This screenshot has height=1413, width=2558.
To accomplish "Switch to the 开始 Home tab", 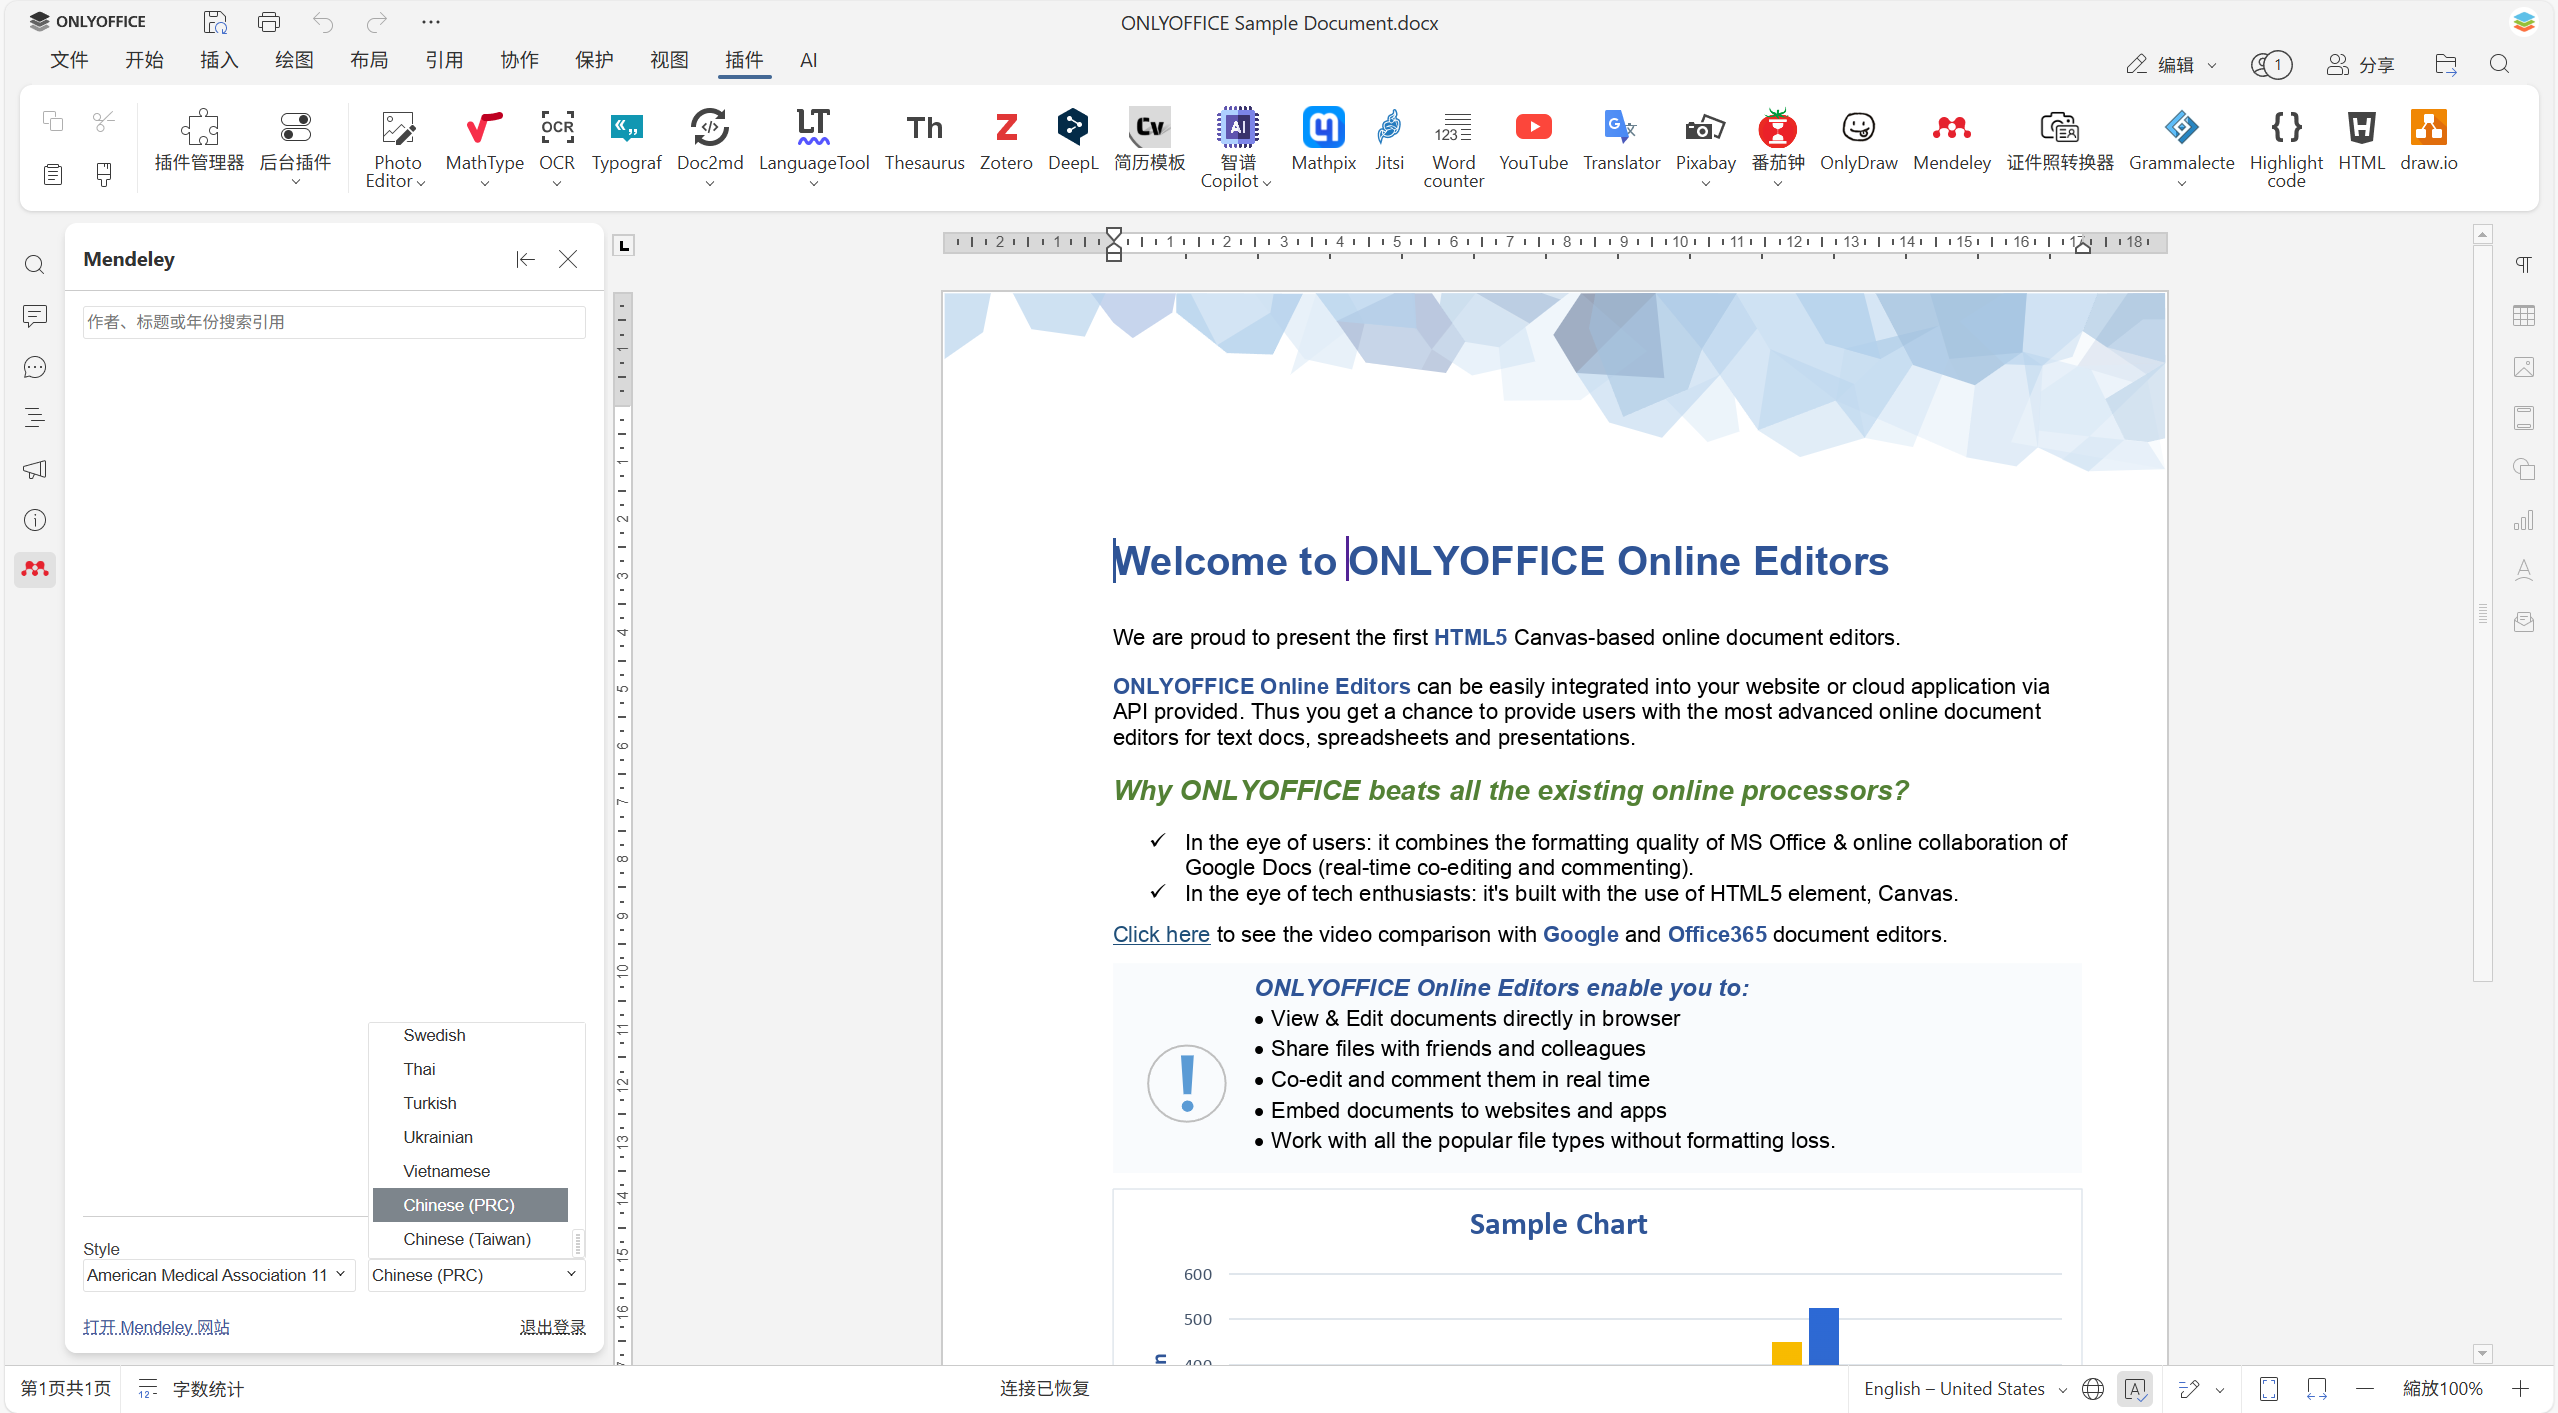I will tap(144, 60).
